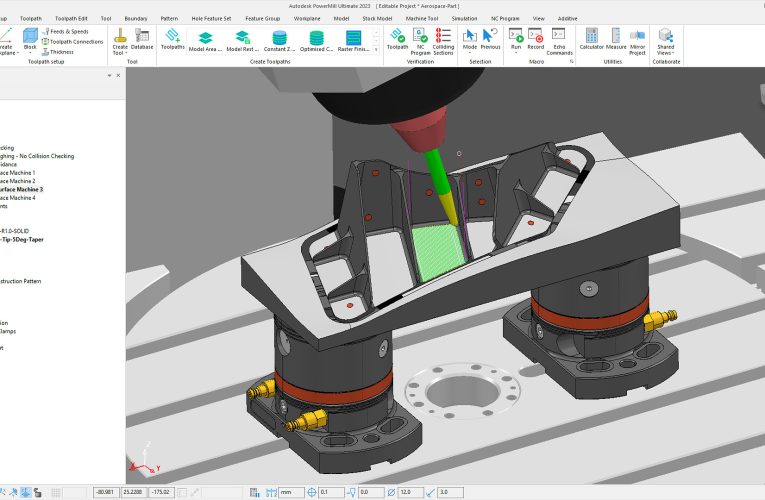Open the Additive tab
Viewport: 765px width, 500px height.
coord(567,19)
